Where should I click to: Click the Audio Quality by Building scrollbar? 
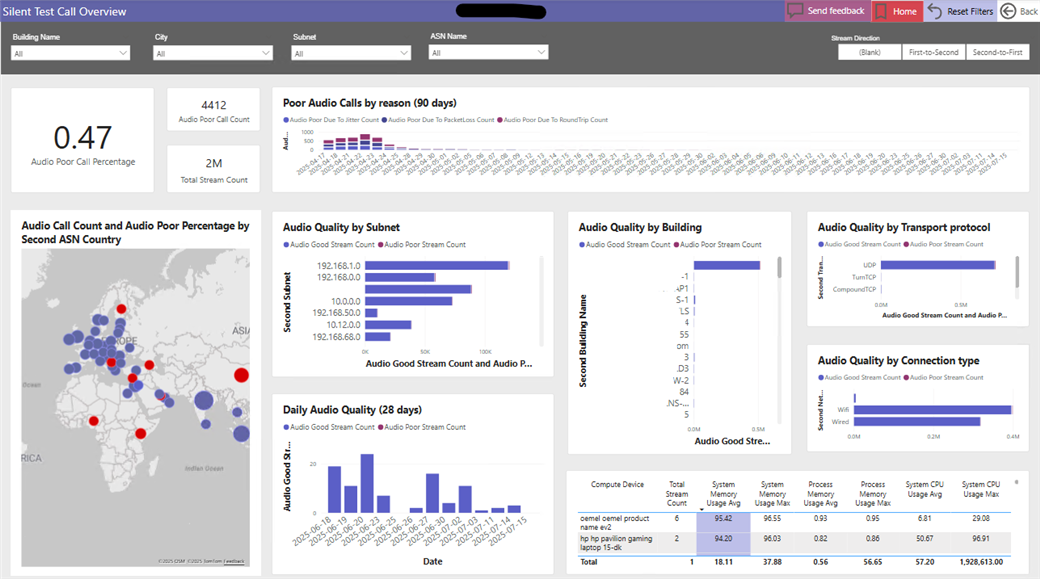(x=779, y=268)
